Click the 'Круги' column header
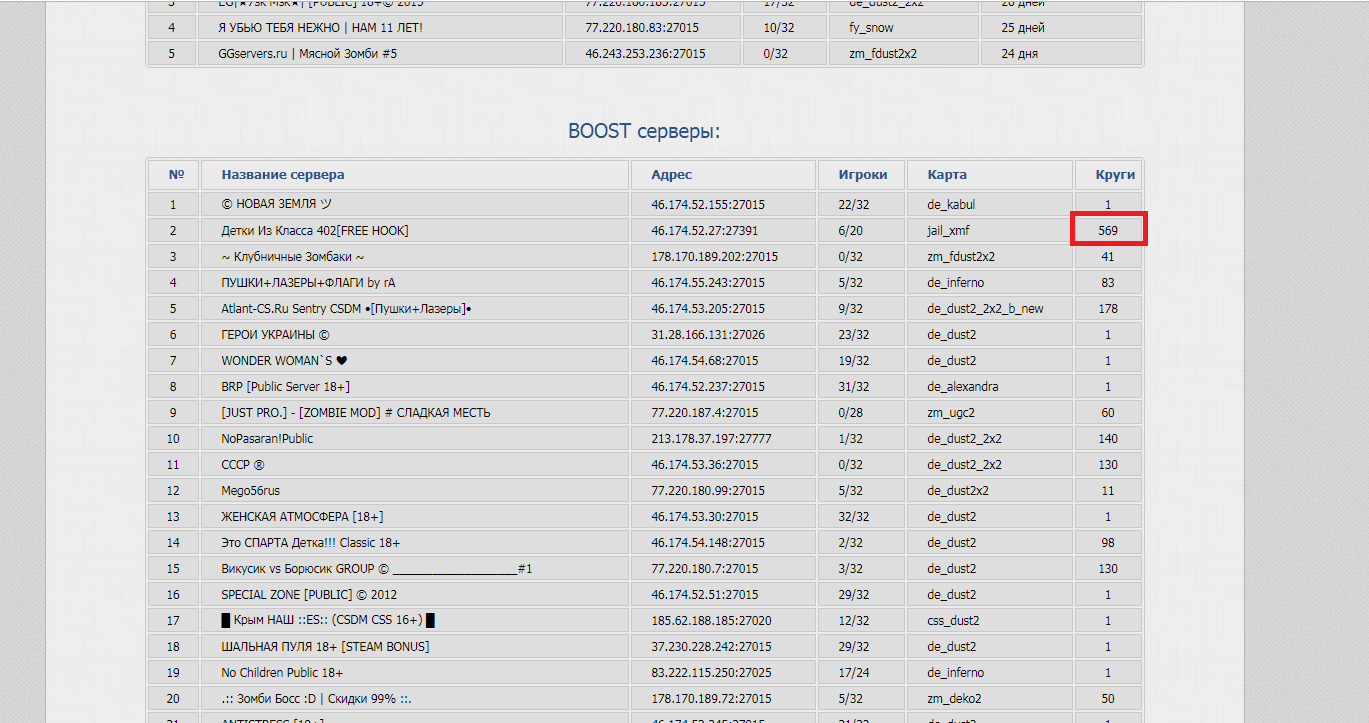This screenshot has height=723, width=1369. [x=1115, y=174]
